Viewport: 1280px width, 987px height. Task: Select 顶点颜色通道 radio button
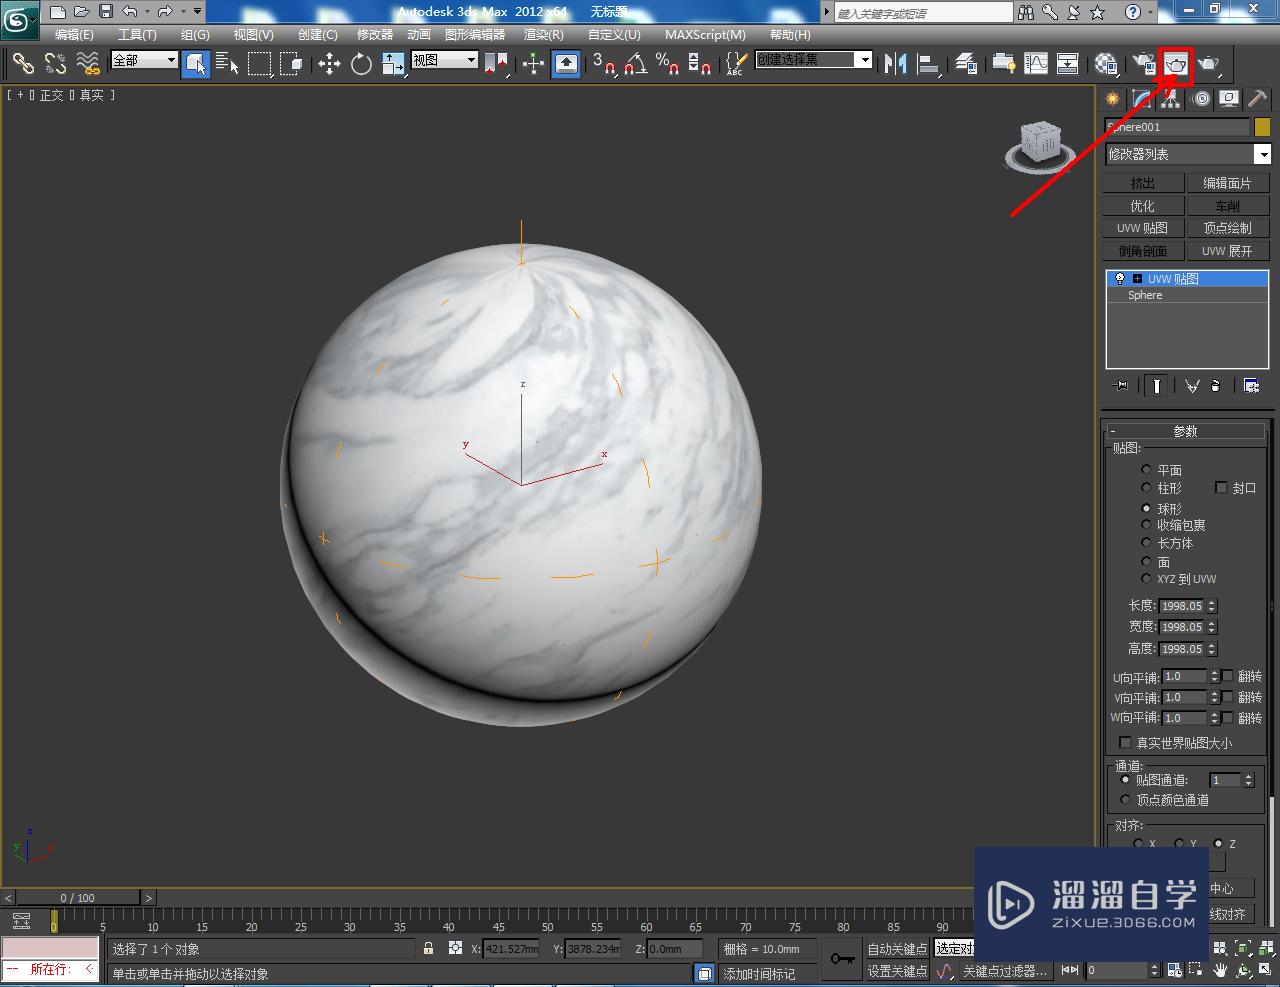[x=1125, y=799]
